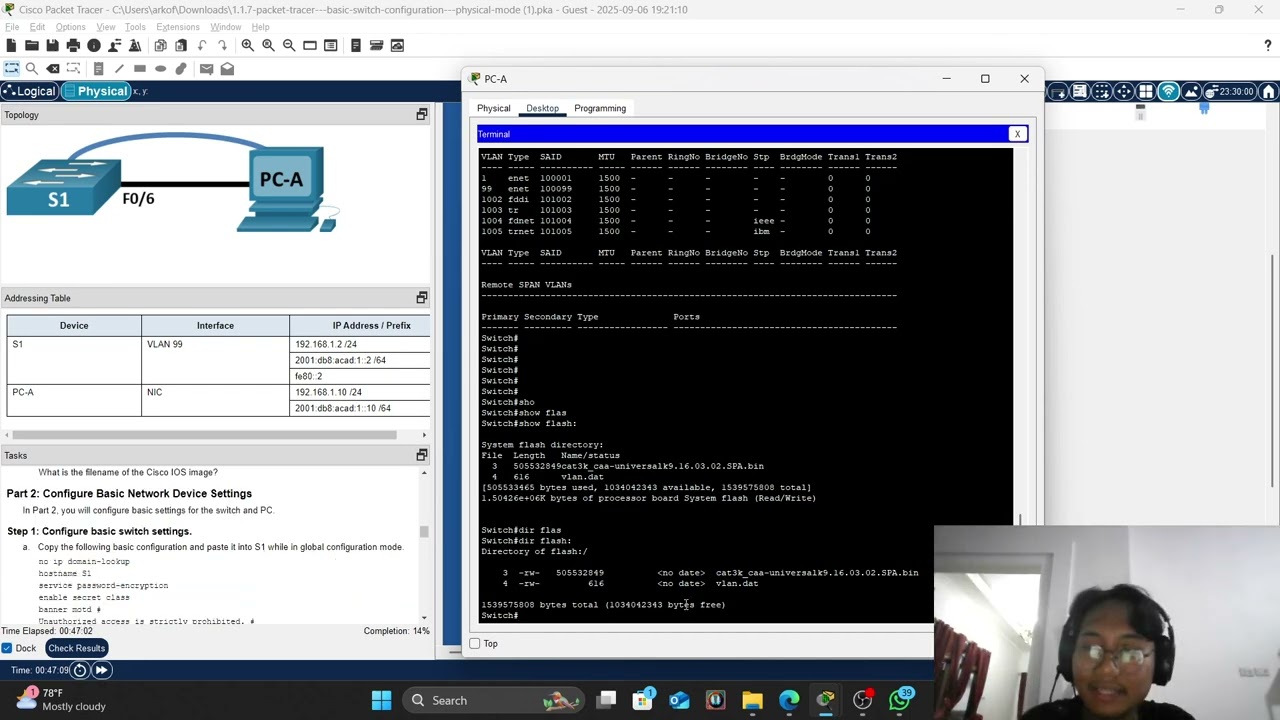Open the Activity Wizard toolbar icon
This screenshot has height=720, width=1280.
tap(135, 45)
